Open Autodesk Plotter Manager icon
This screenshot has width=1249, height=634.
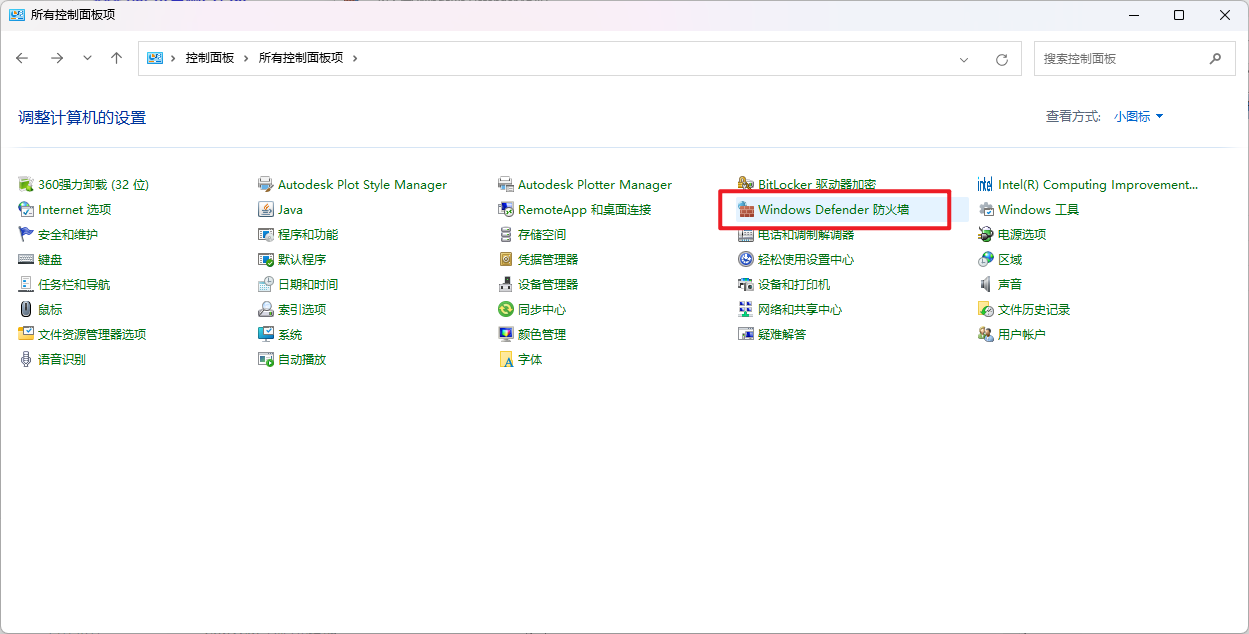tap(506, 184)
